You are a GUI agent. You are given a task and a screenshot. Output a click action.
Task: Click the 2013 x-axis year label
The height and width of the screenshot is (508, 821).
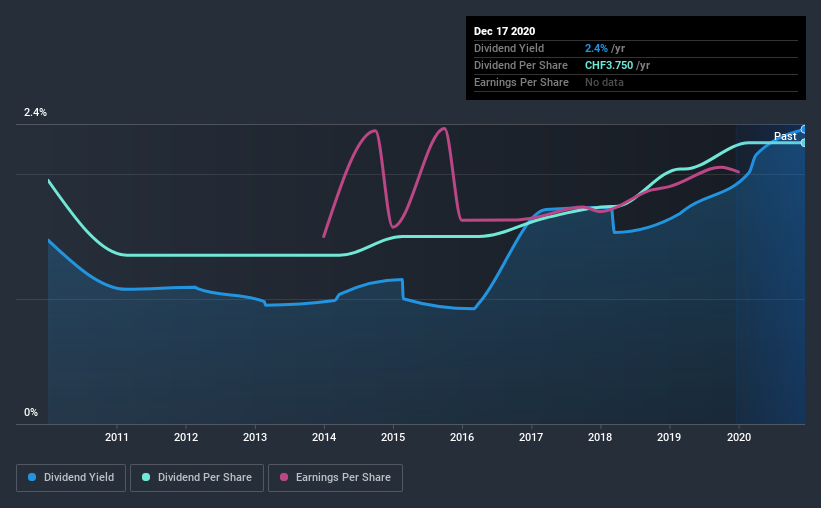point(255,437)
